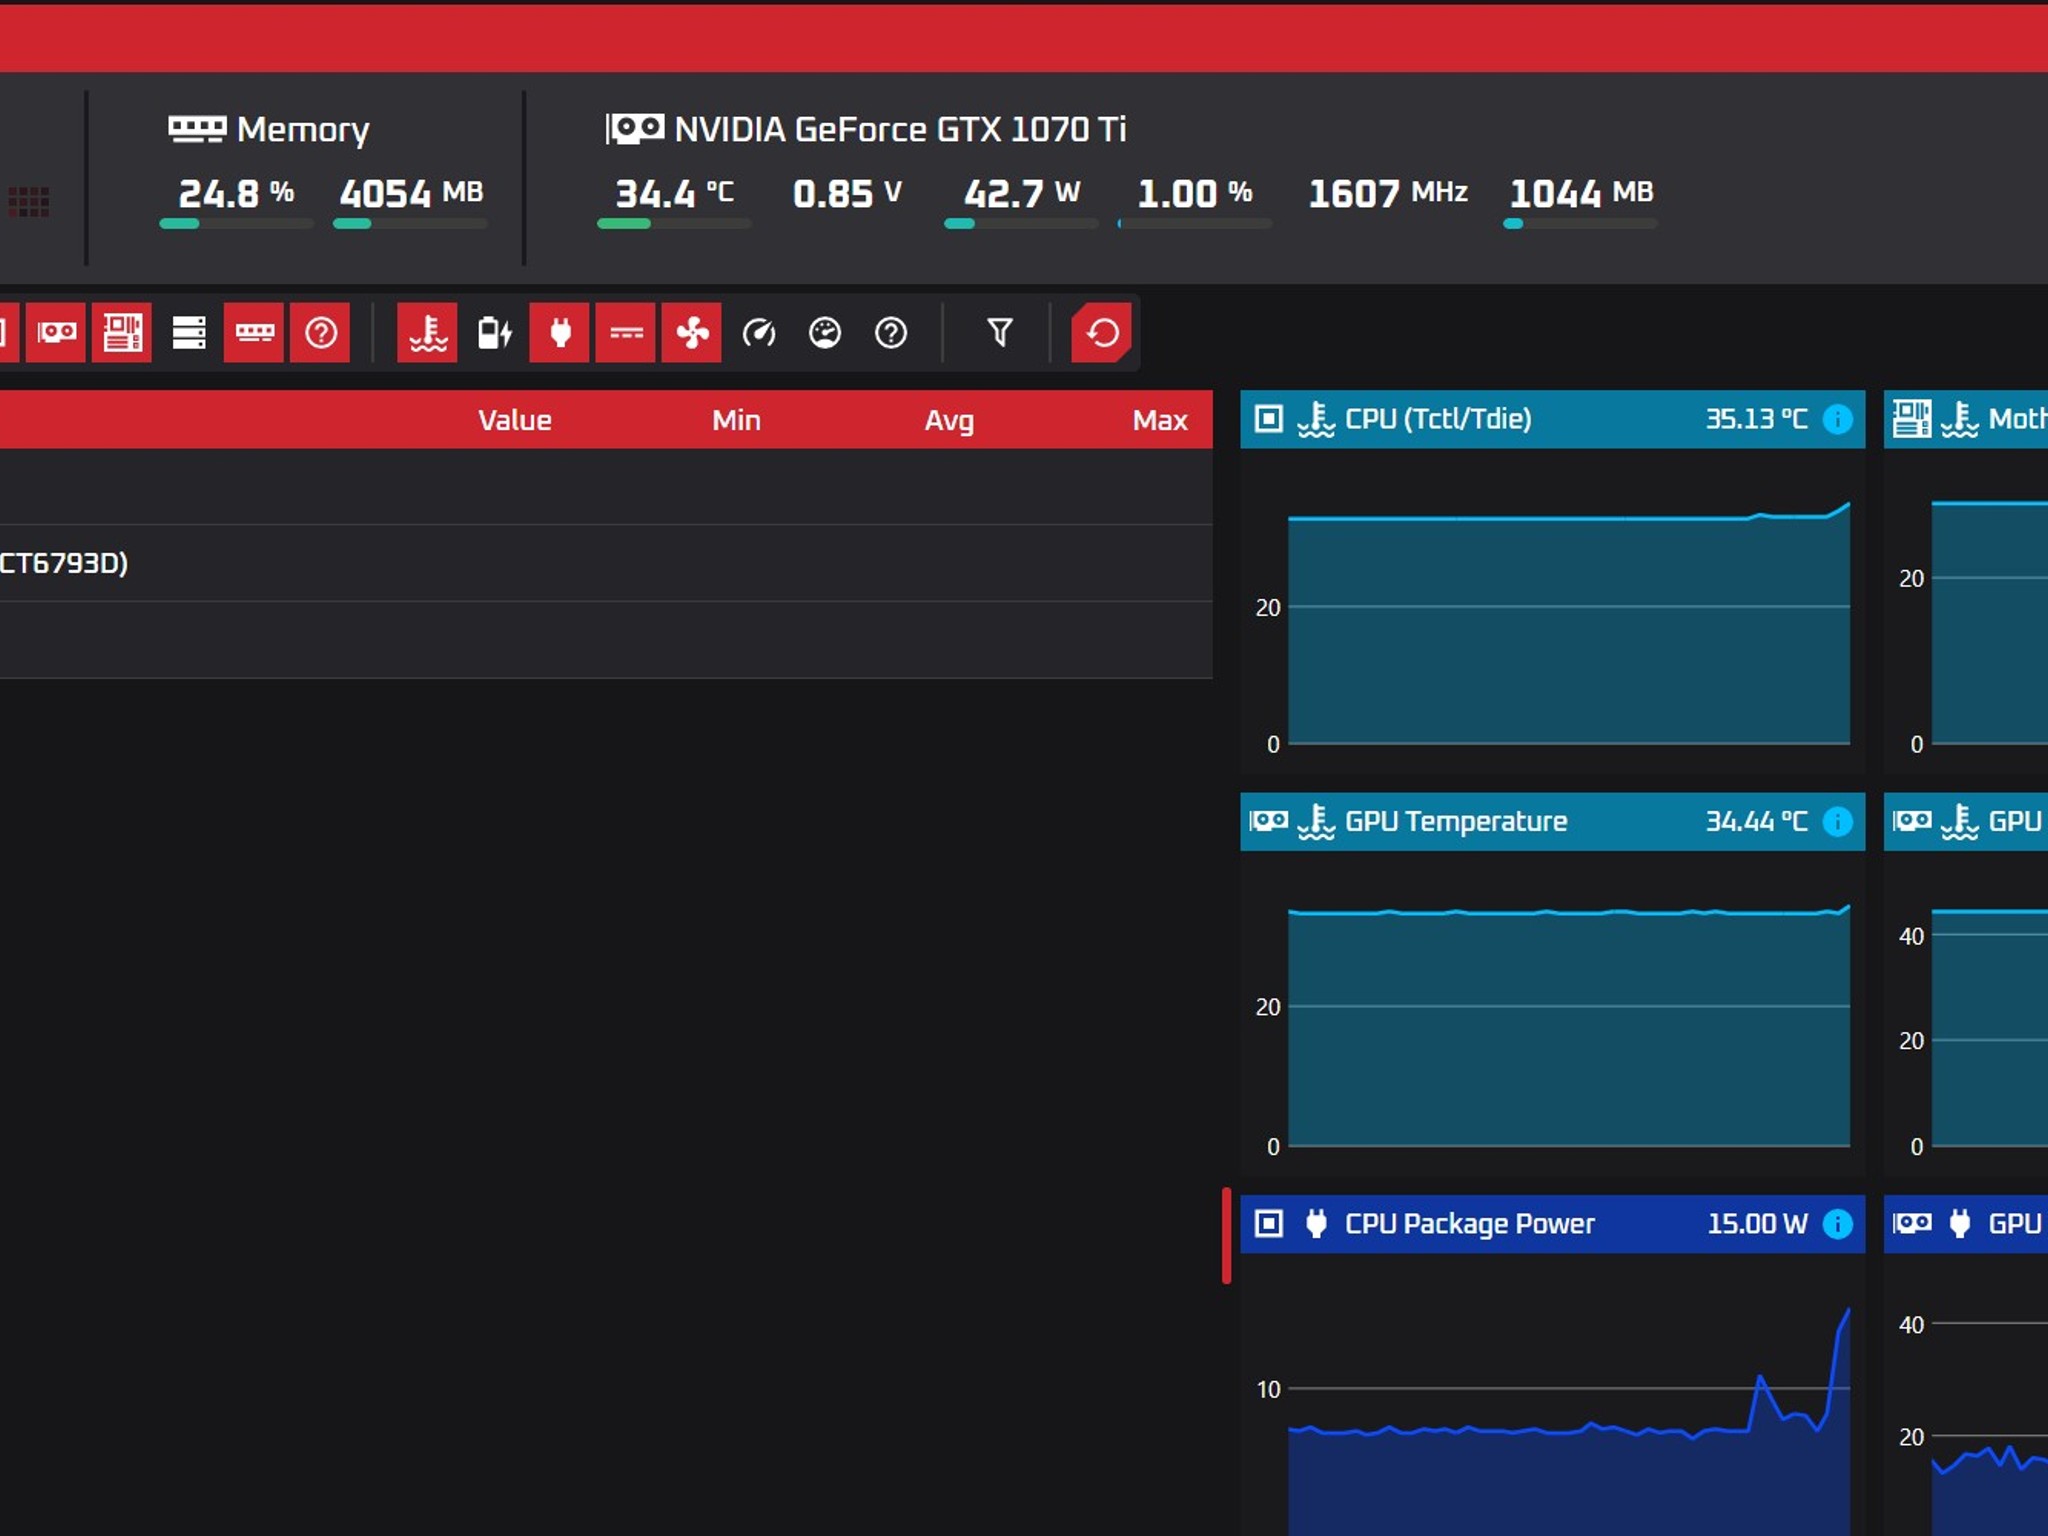Click the usage gauge filter icon
The image size is (2048, 1536).
click(824, 332)
